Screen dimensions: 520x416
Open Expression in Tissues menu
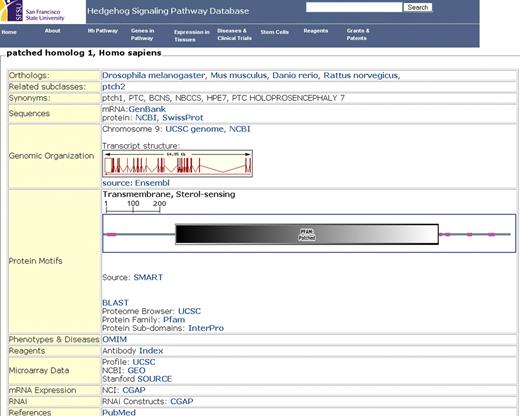click(x=192, y=36)
